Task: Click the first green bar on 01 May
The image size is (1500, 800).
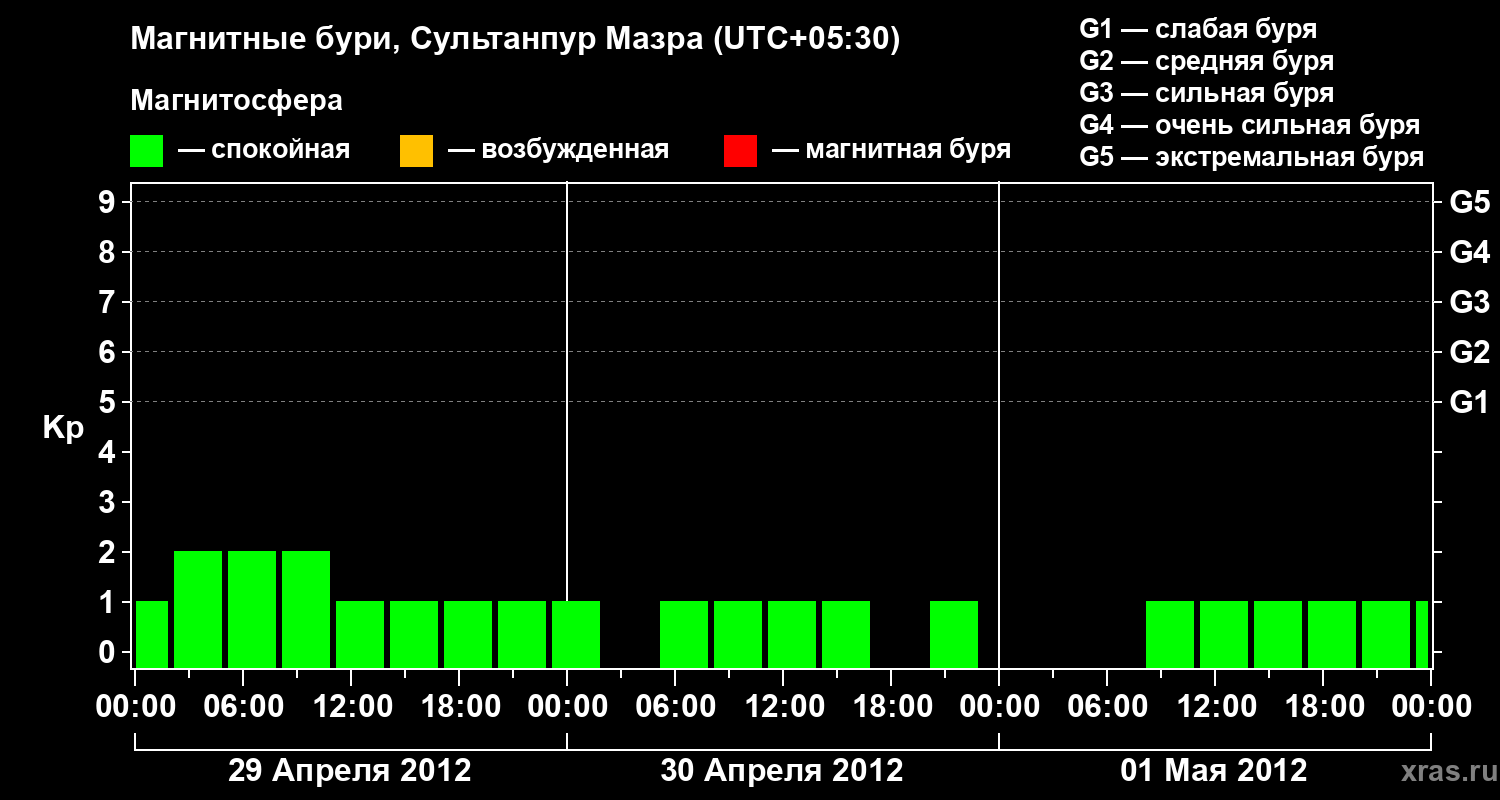Action: tap(1170, 634)
